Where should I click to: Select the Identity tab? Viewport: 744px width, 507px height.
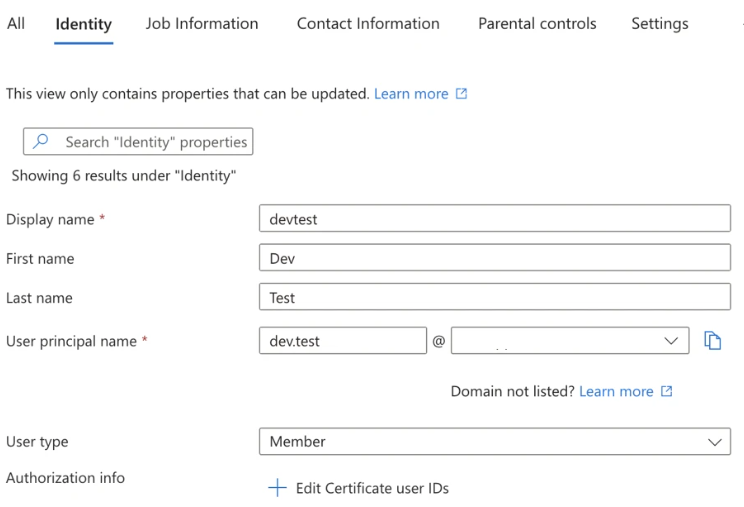pos(84,24)
